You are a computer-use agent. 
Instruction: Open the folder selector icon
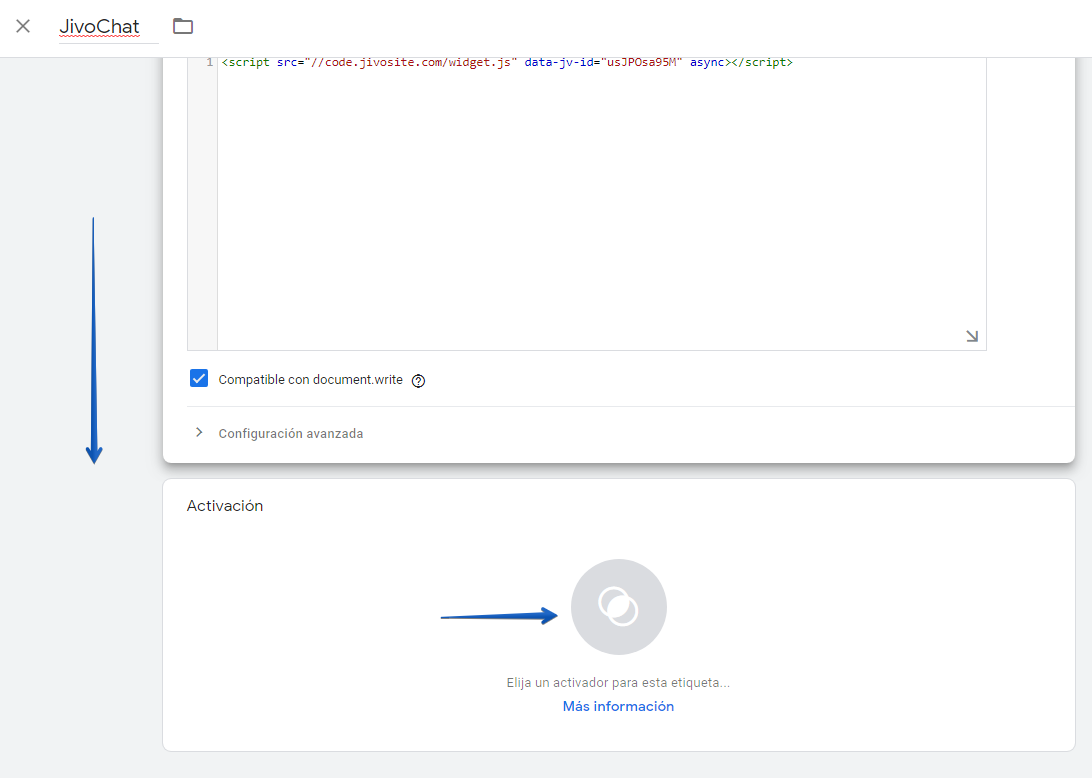coord(183,26)
